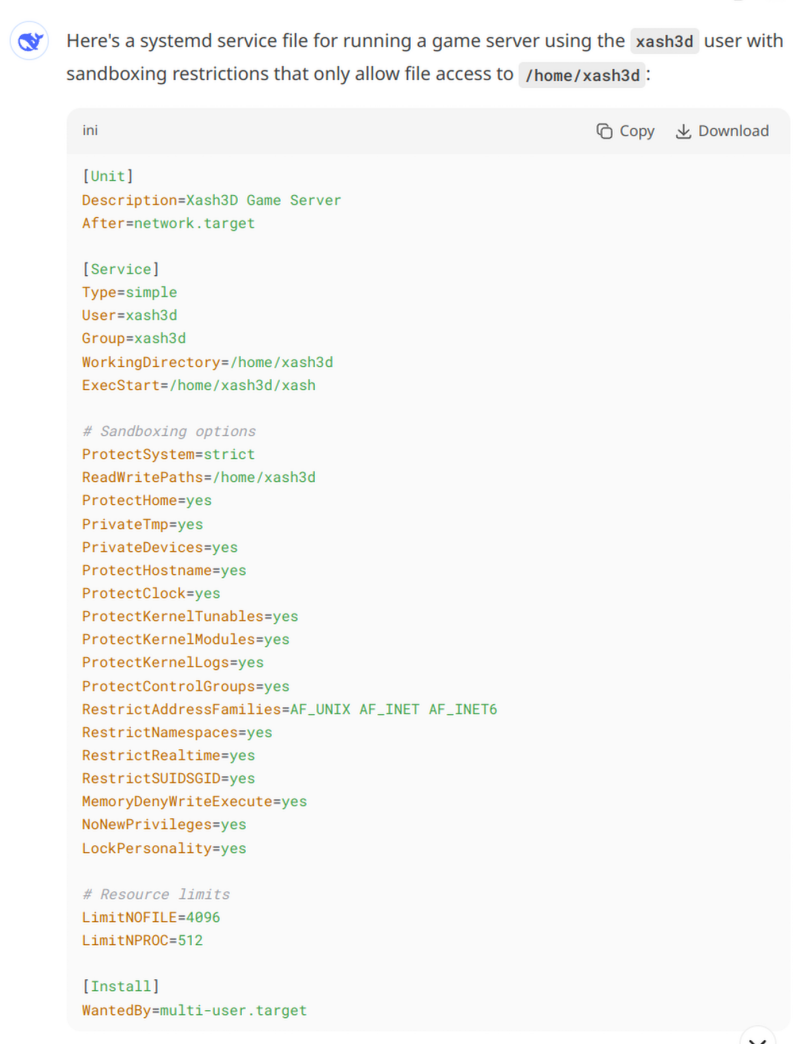Screen dimensions: 807x1044
Task: Click the 'ProtectKernelModules=yes' line
Action: coord(186,640)
